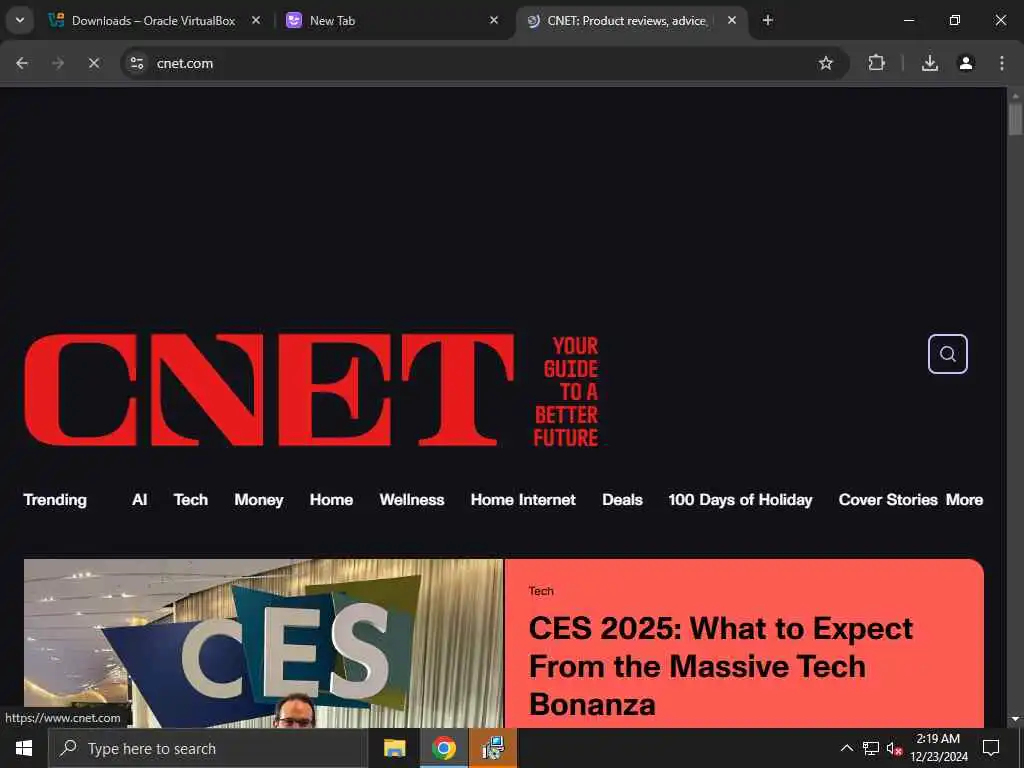Open the Chrome extensions puzzle icon
Screen dimensions: 1024x768
pos(876,63)
